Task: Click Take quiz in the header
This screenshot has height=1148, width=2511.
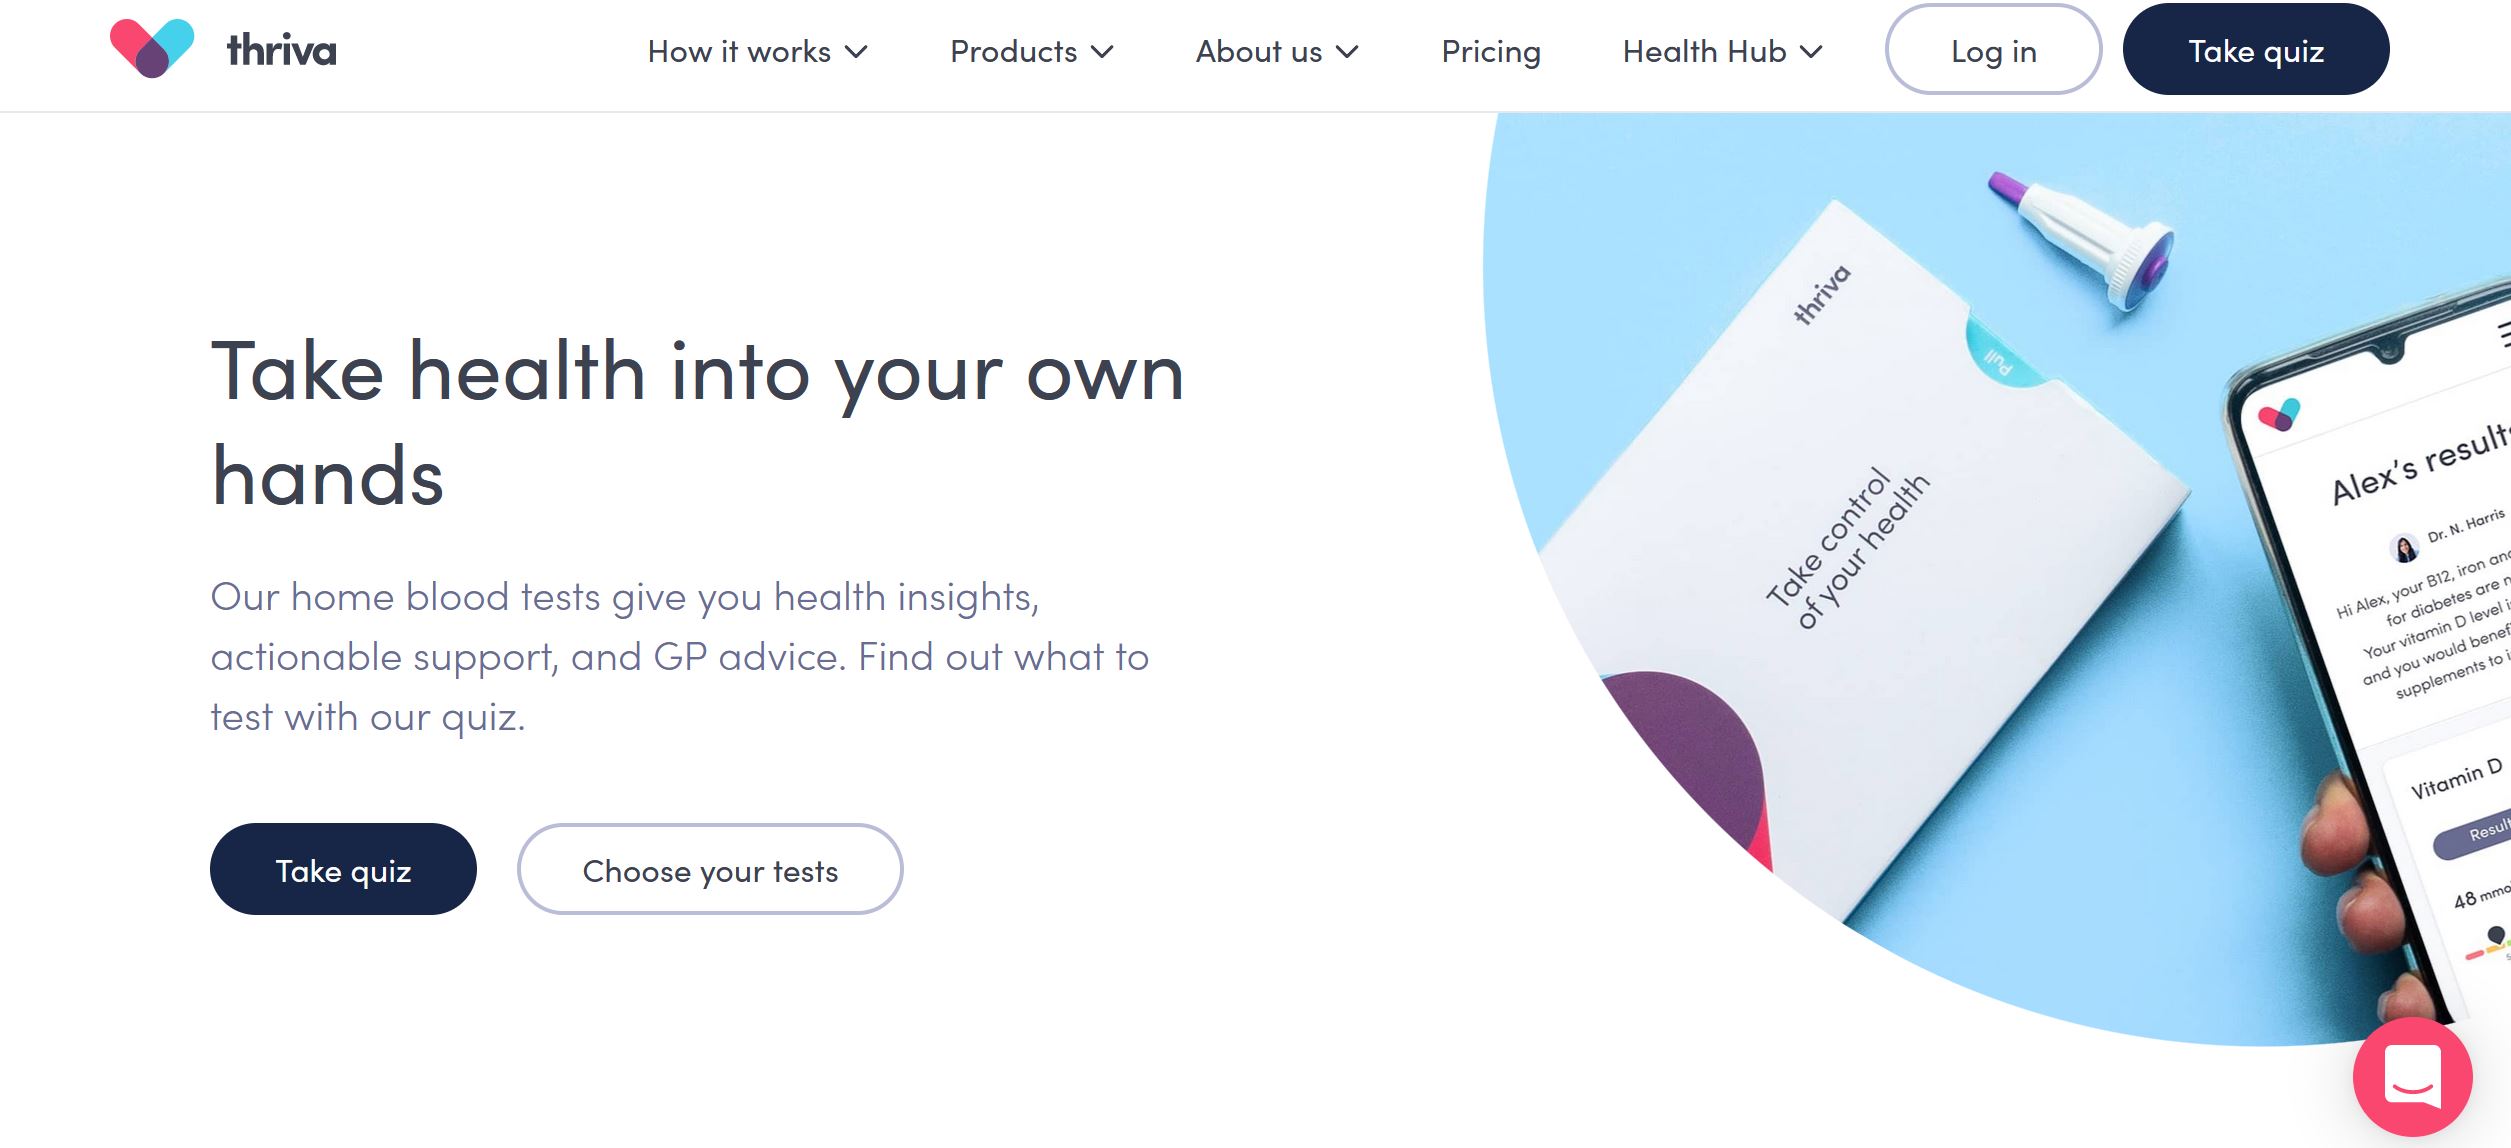Action: 2256,50
